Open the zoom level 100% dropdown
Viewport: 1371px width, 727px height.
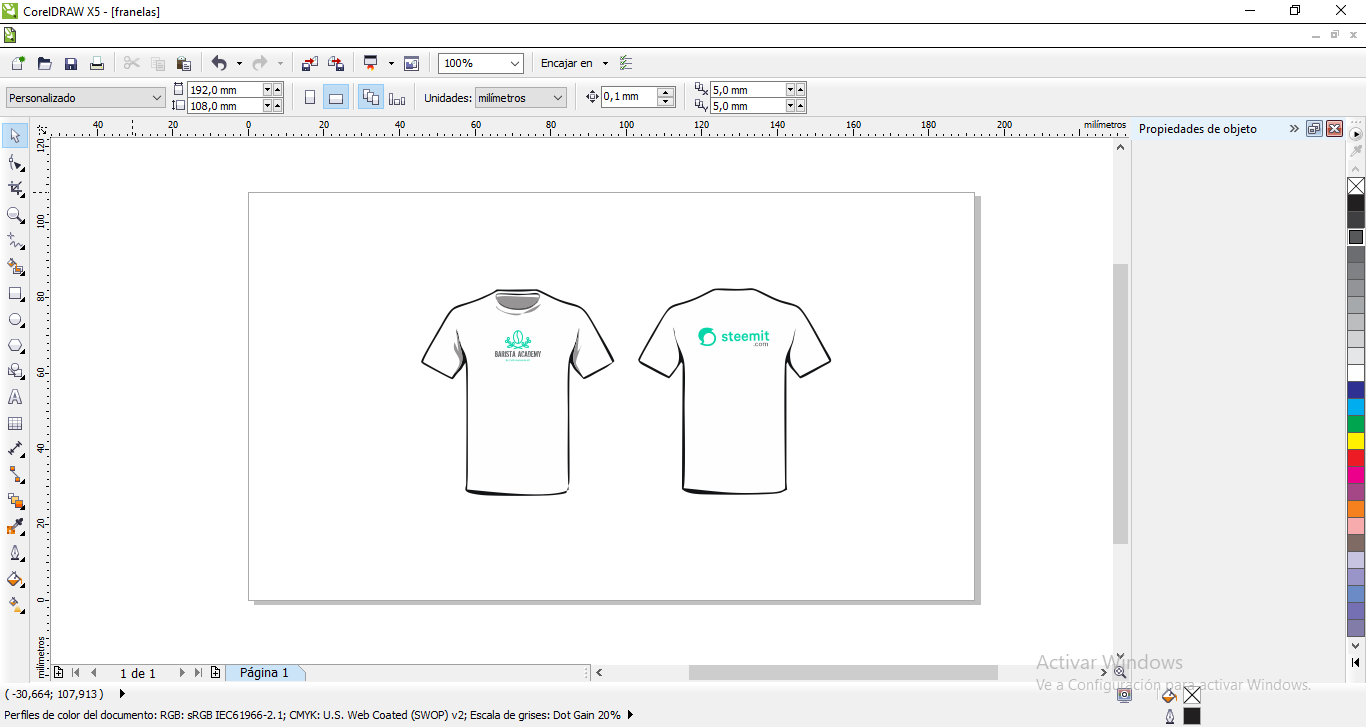tap(480, 63)
